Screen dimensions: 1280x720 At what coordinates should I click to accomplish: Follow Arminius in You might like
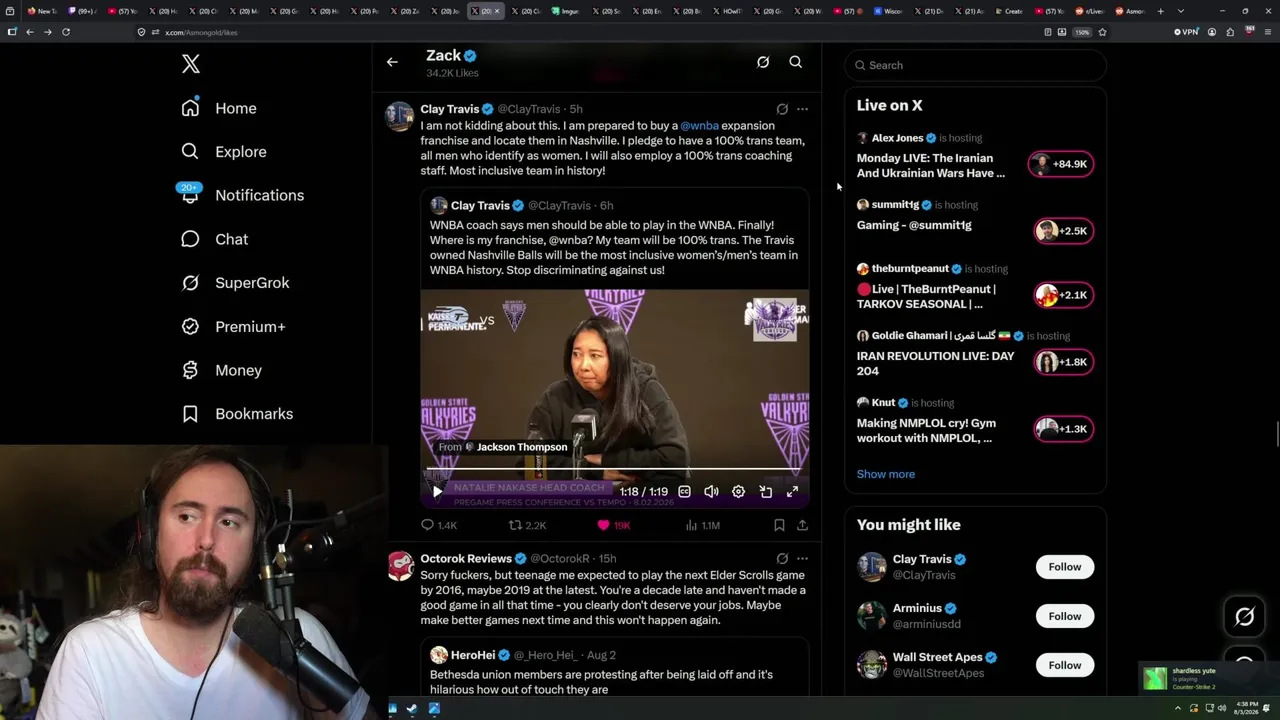[1064, 616]
